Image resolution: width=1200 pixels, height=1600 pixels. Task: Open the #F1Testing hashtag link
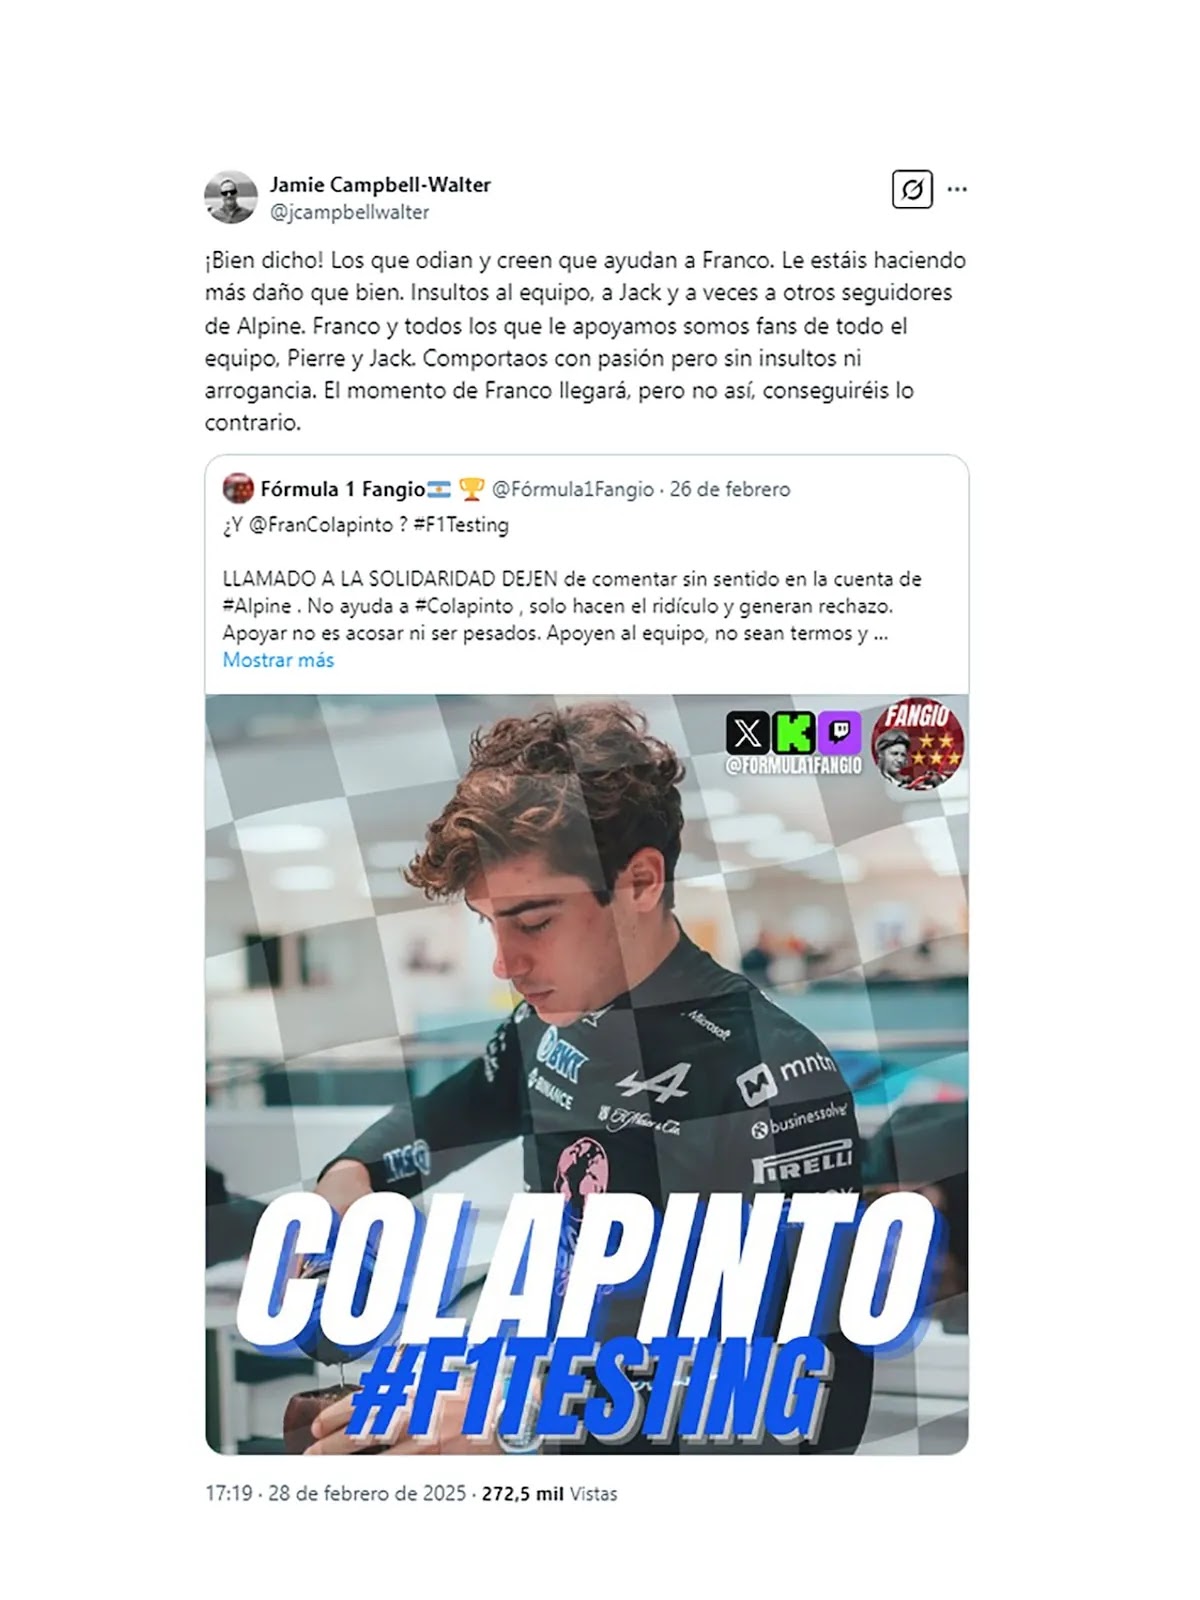point(460,525)
